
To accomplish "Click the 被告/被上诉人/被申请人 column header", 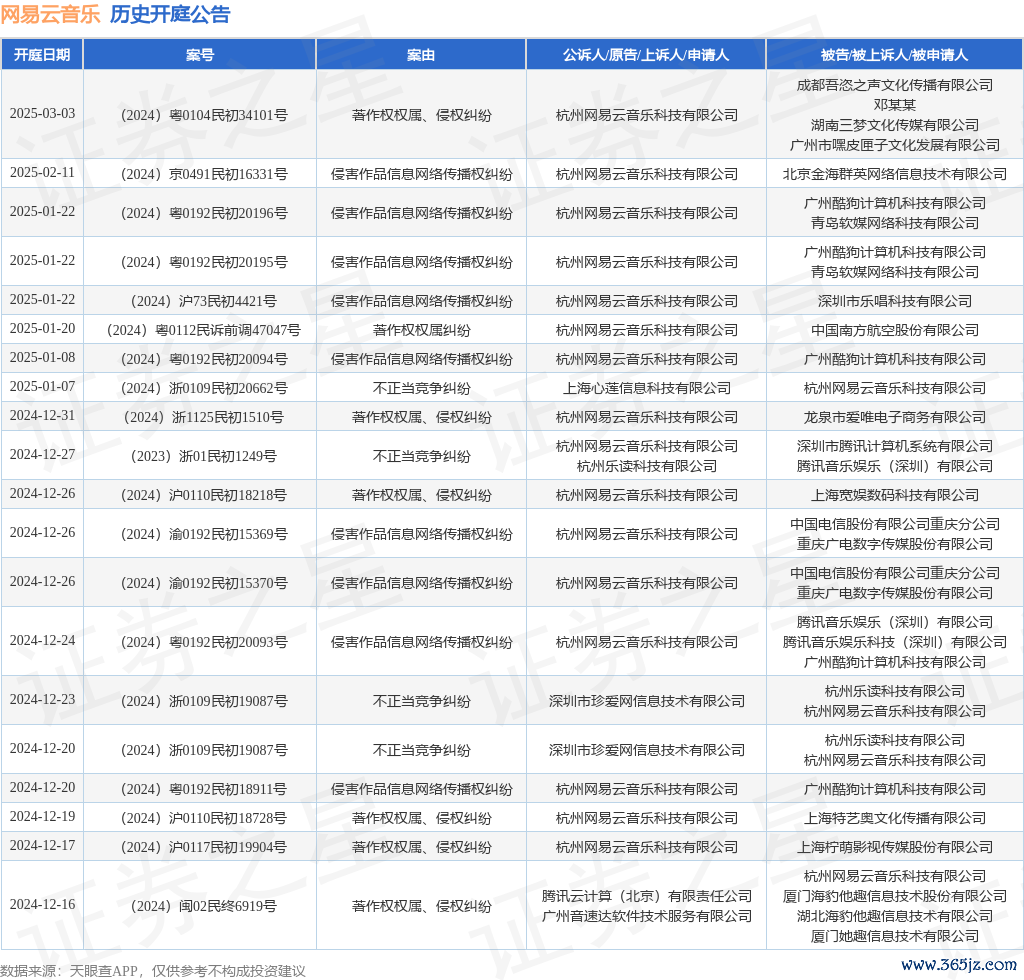I will [x=895, y=55].
